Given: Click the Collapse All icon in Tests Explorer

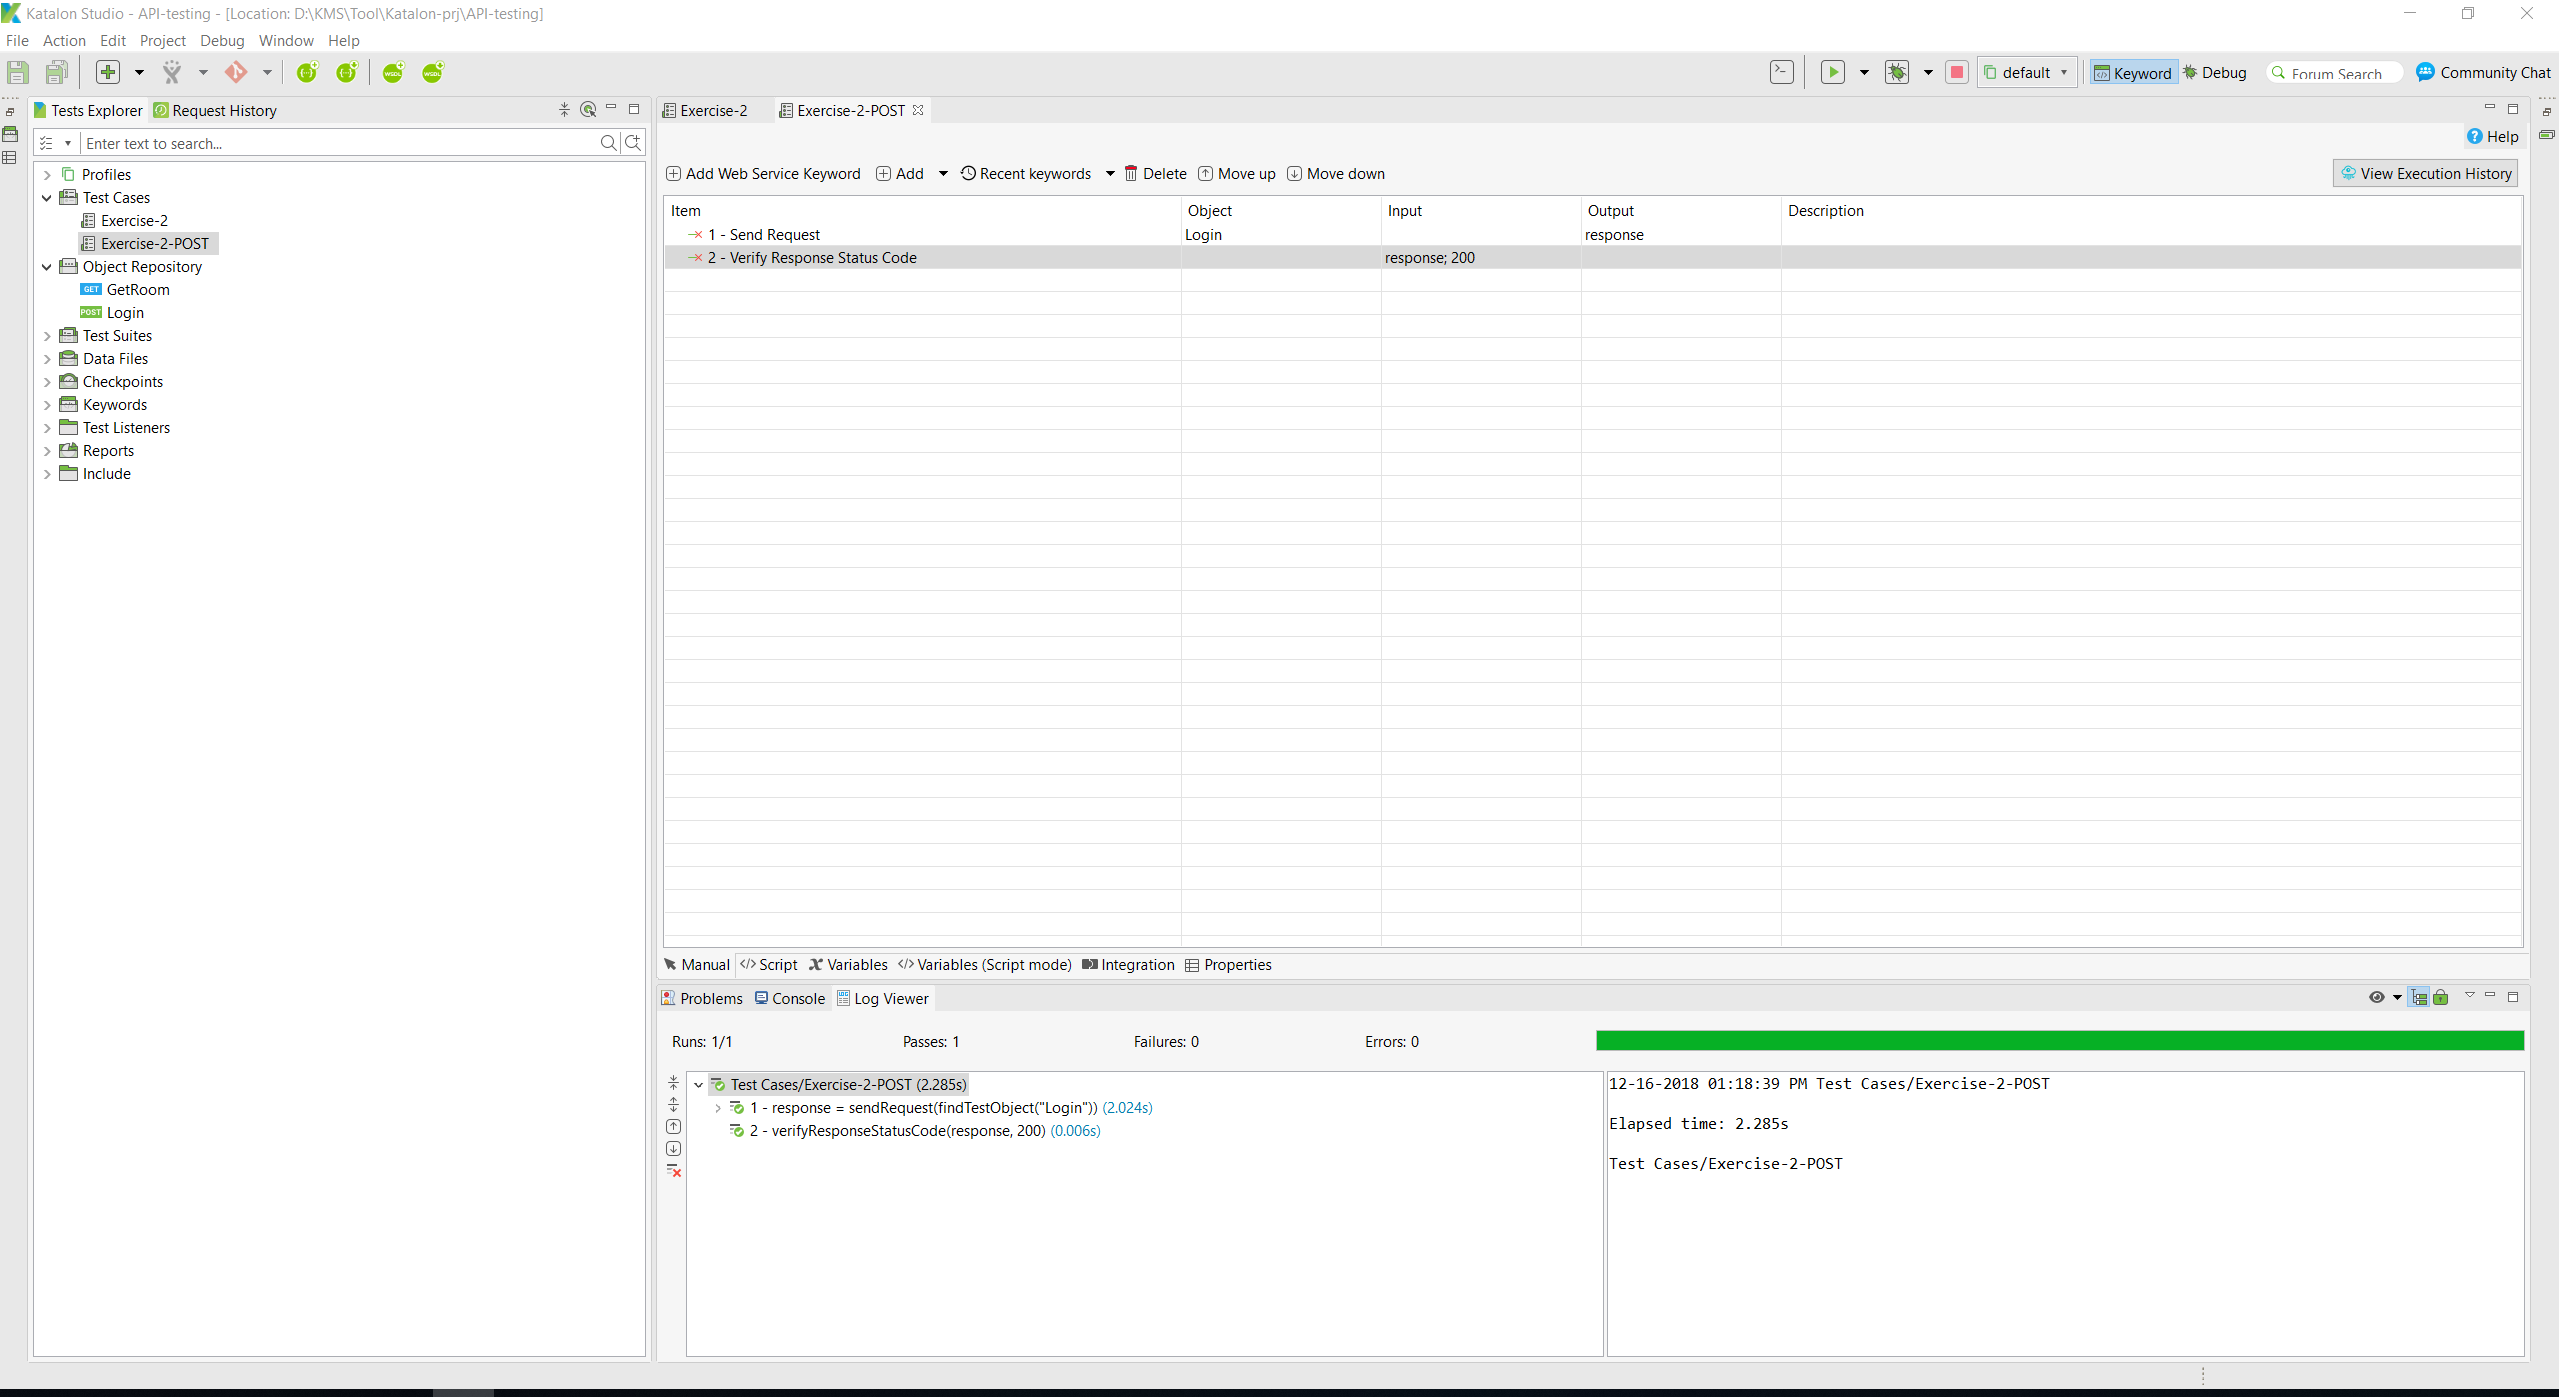Looking at the screenshot, I should pyautogui.click(x=564, y=110).
